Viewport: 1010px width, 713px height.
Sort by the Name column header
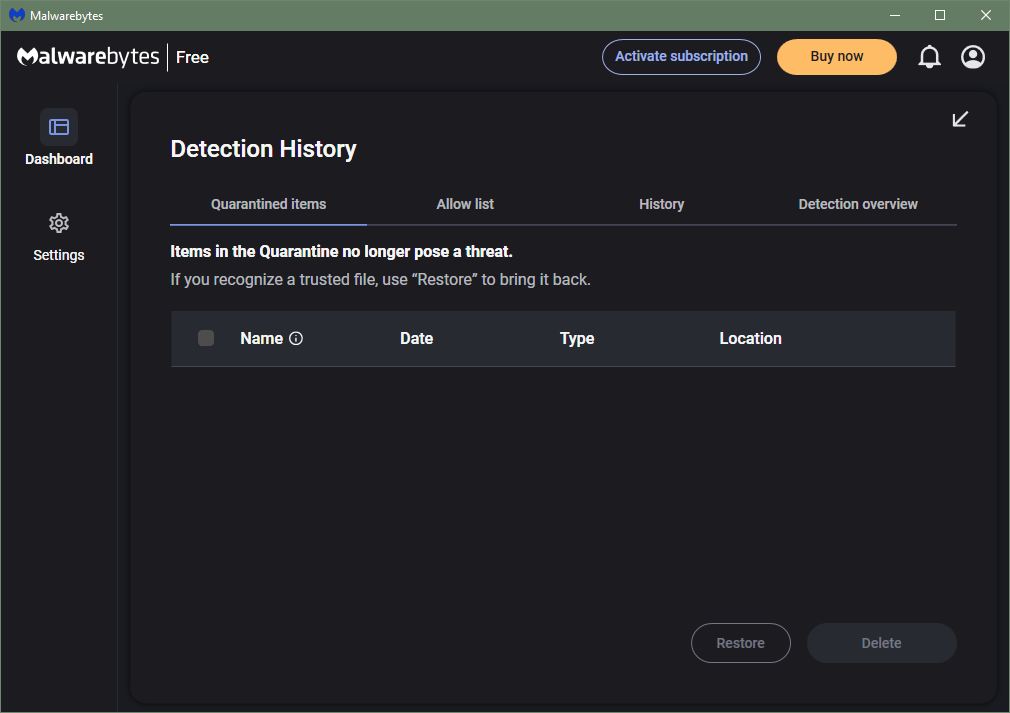click(262, 338)
